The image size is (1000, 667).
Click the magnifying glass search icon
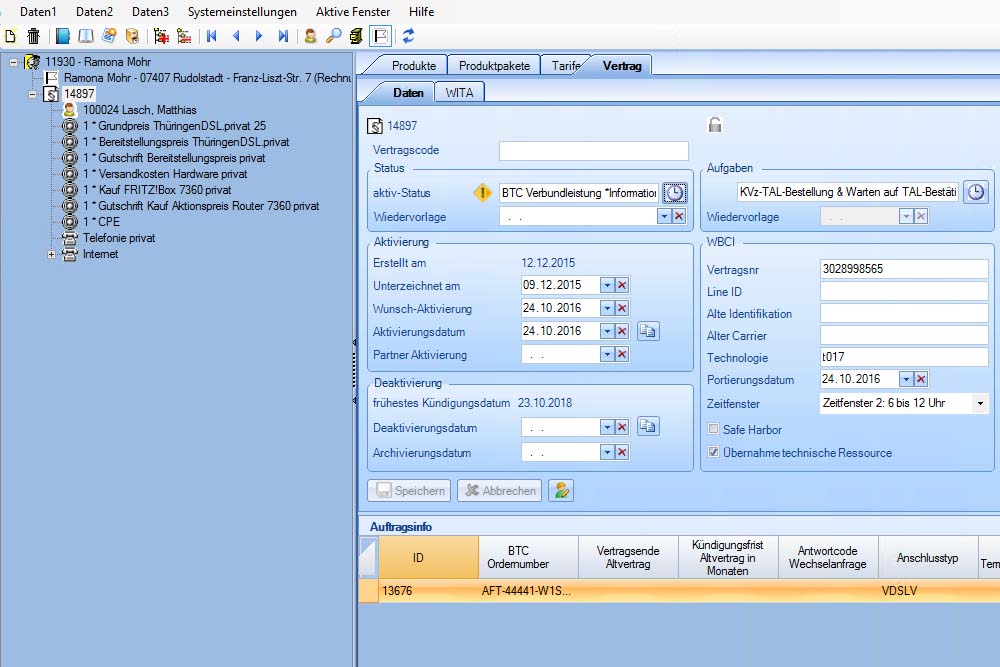[x=334, y=36]
